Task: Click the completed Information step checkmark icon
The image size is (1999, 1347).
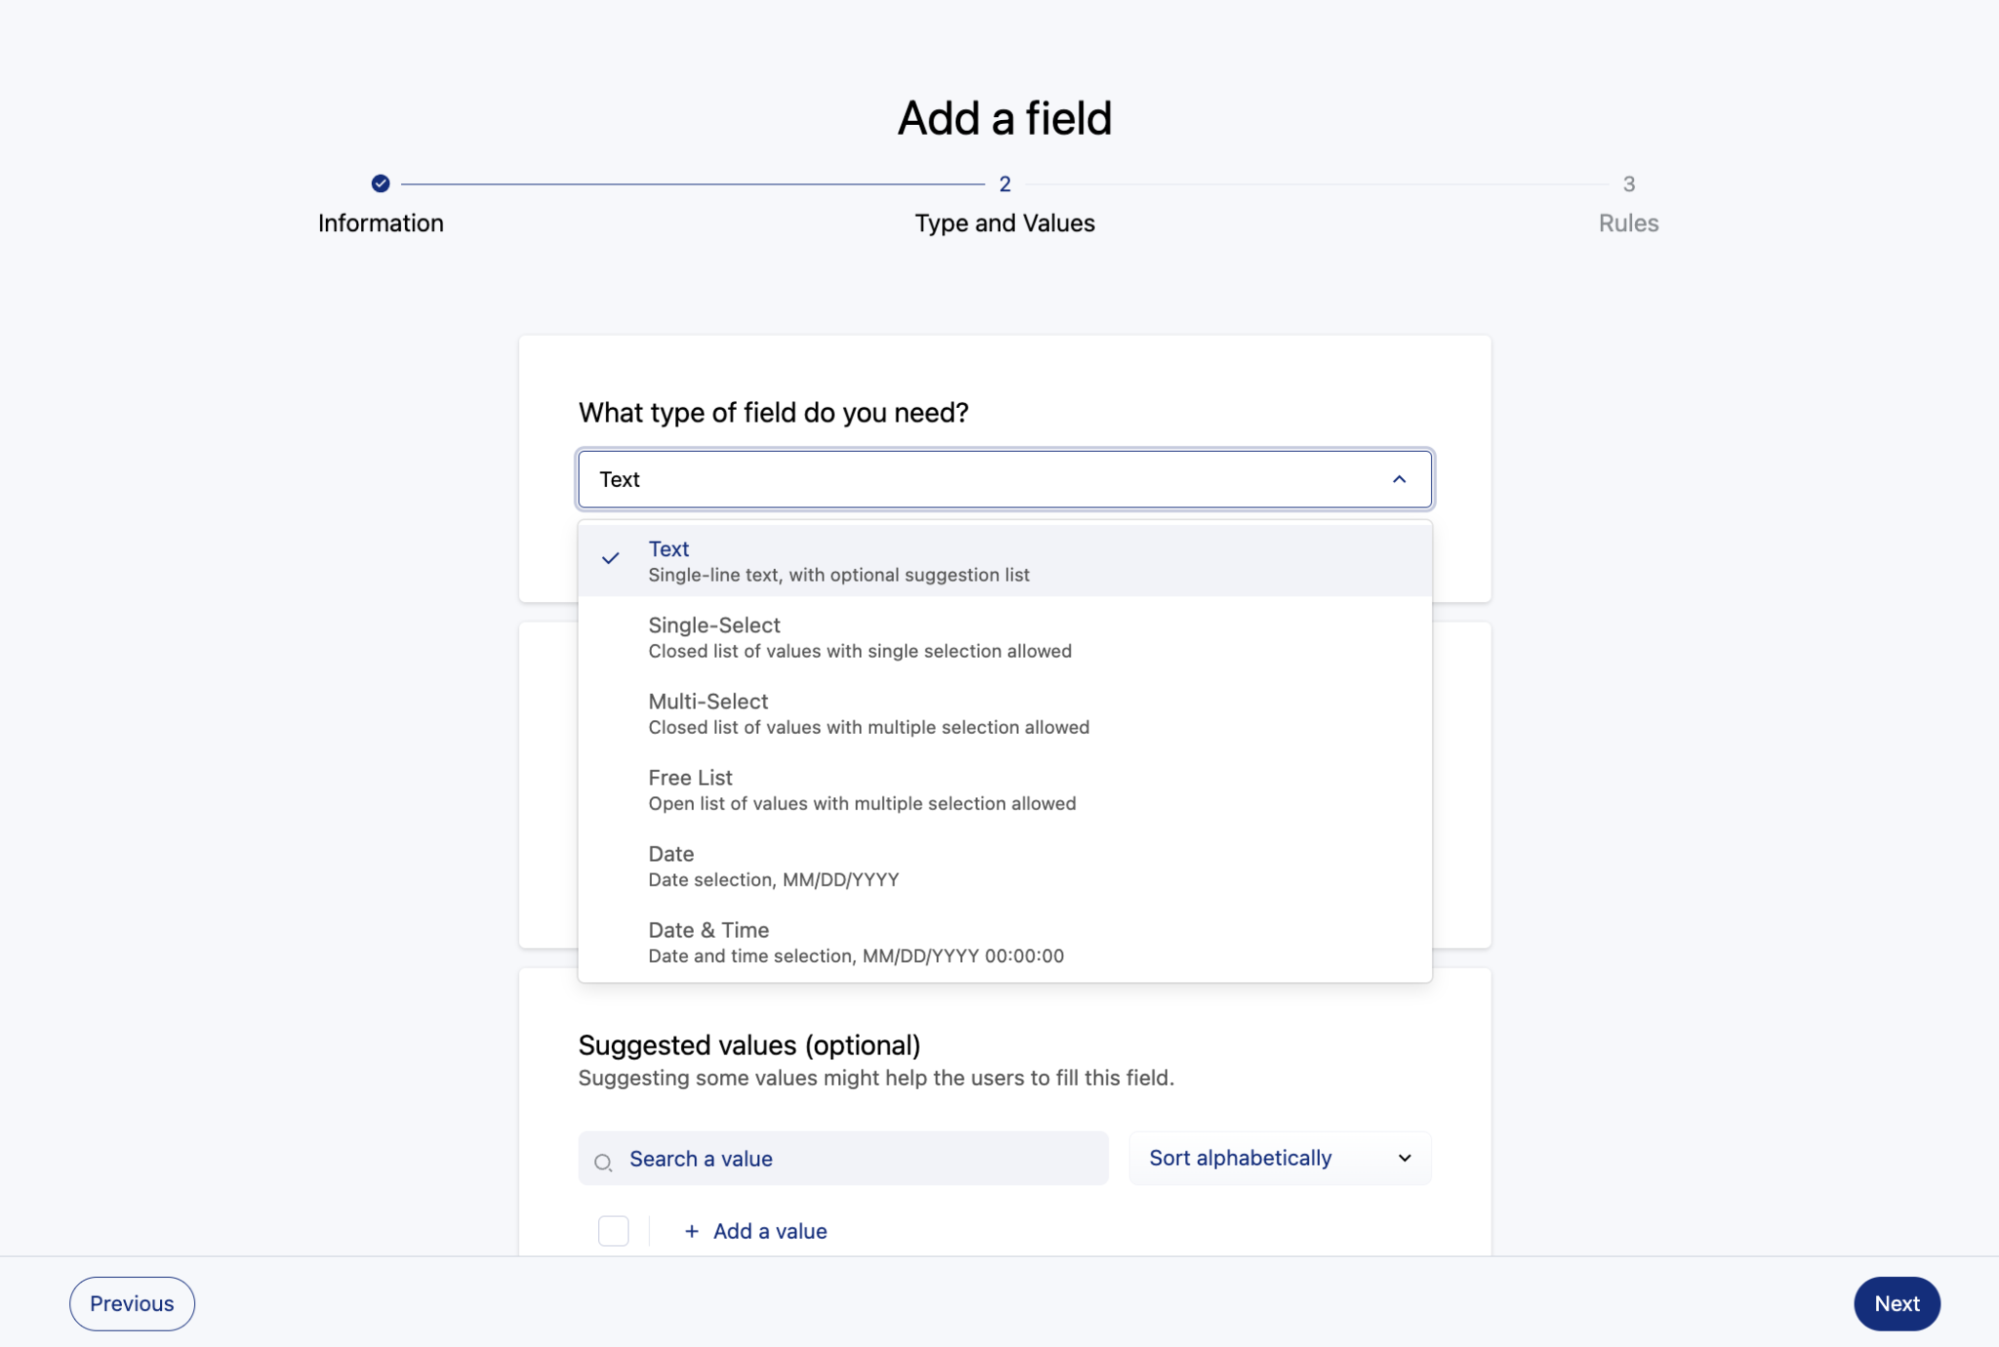Action: pos(380,184)
